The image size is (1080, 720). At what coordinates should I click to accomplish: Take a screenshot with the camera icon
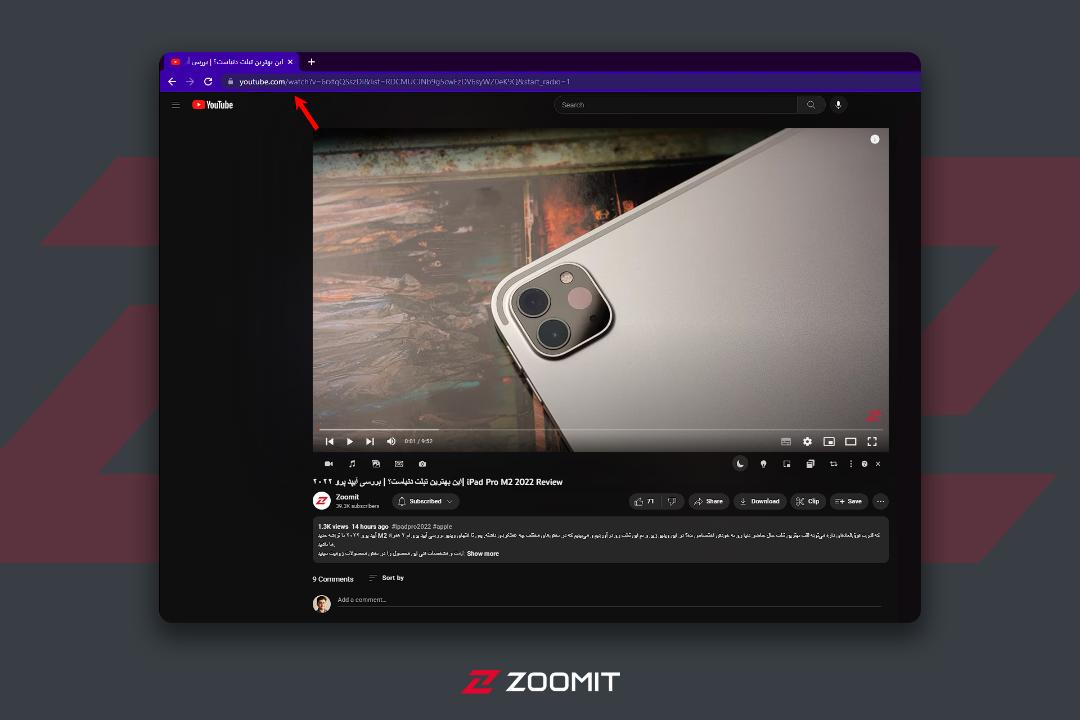[422, 464]
